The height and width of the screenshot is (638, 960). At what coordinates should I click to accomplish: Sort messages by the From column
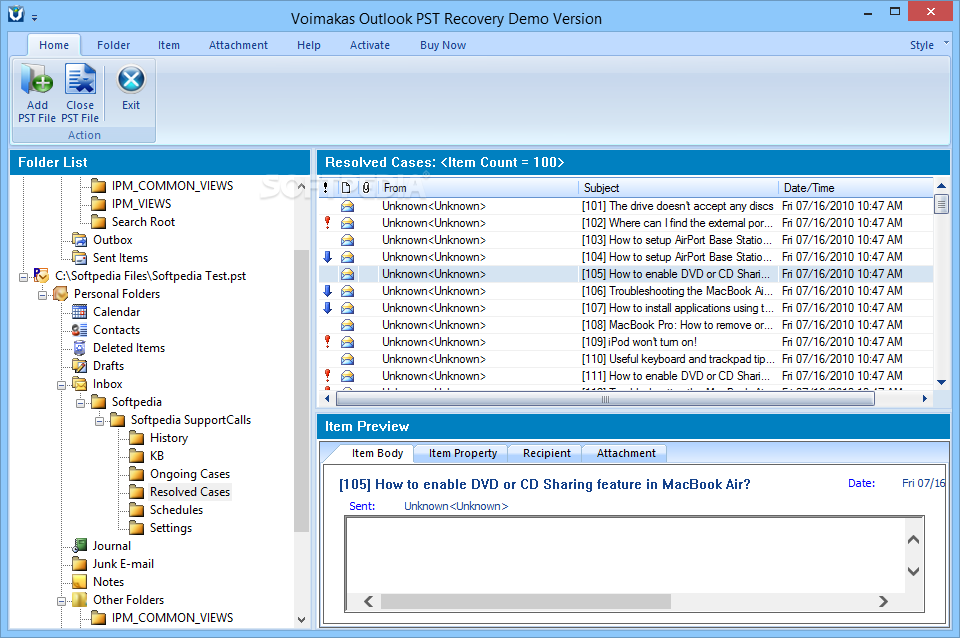(x=479, y=188)
